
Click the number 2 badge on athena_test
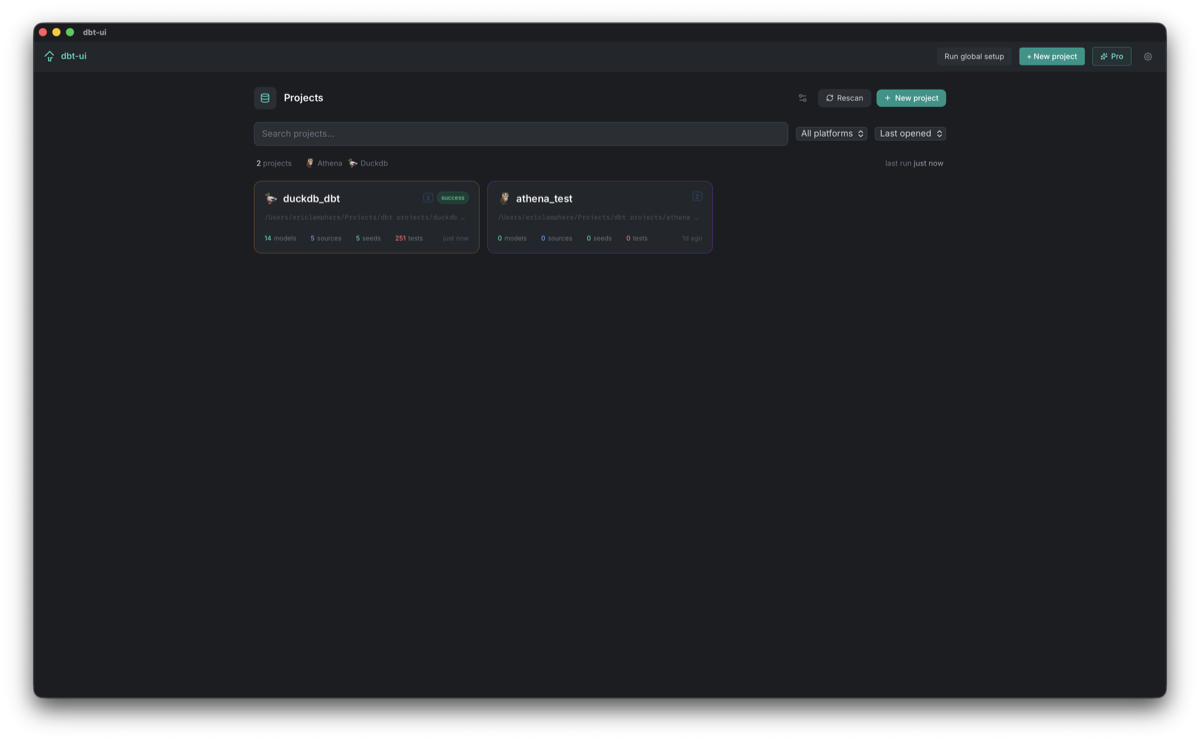pyautogui.click(x=697, y=196)
